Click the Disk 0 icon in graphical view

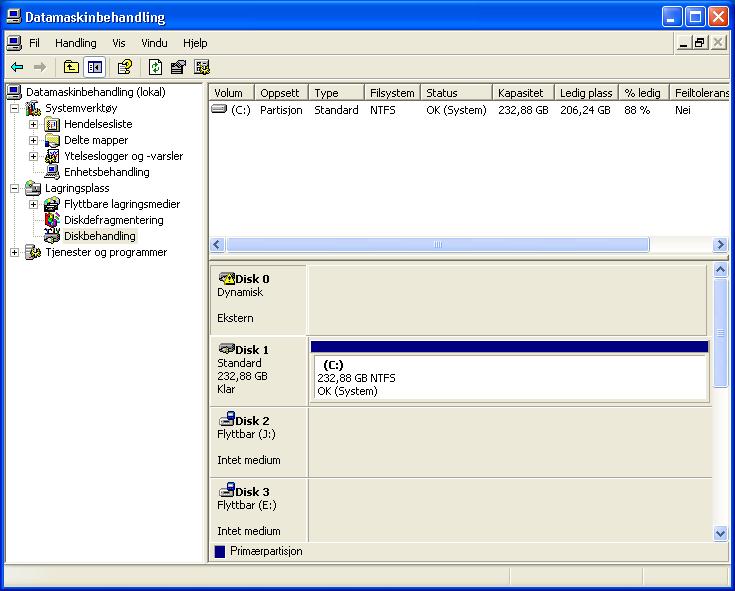click(x=226, y=278)
